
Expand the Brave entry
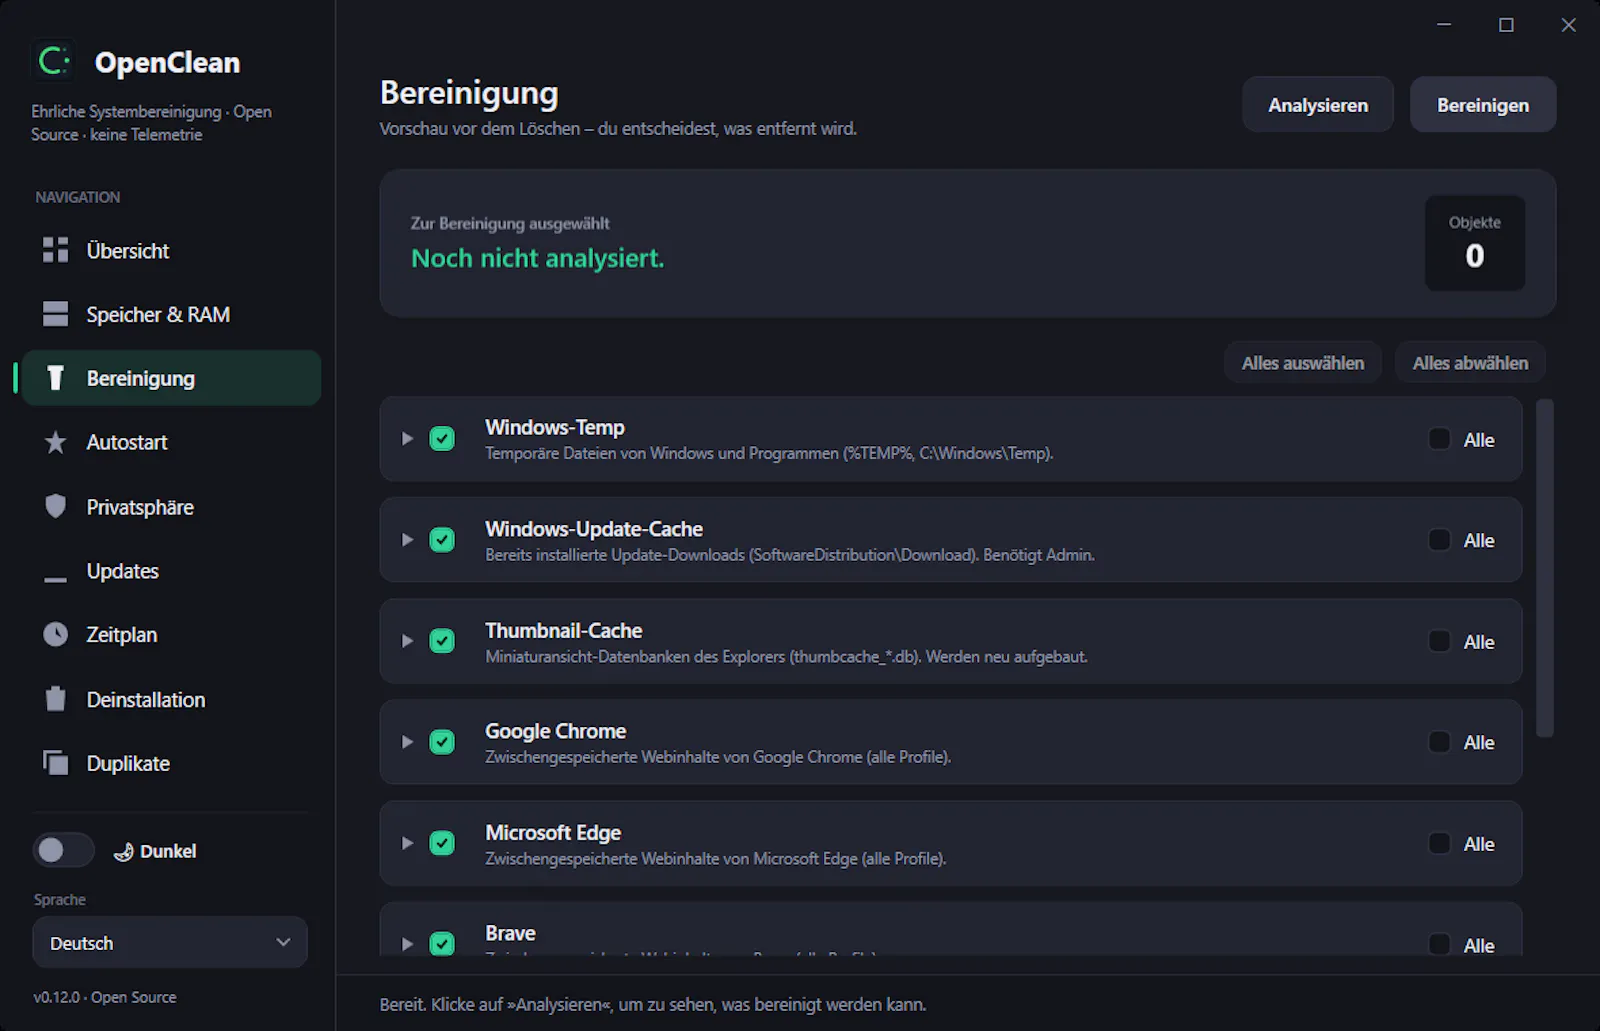(x=407, y=944)
